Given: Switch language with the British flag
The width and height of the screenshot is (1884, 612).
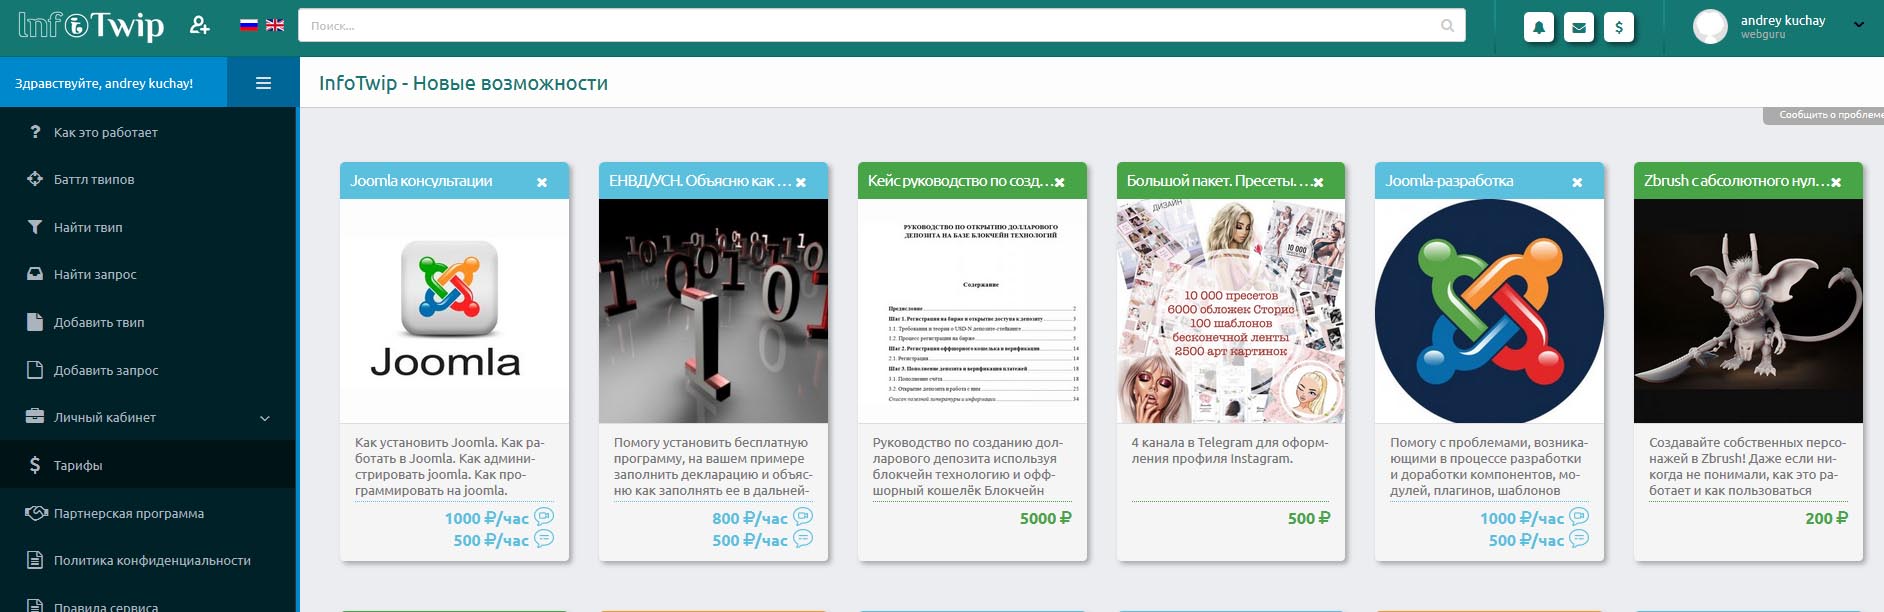Looking at the screenshot, I should (x=275, y=26).
